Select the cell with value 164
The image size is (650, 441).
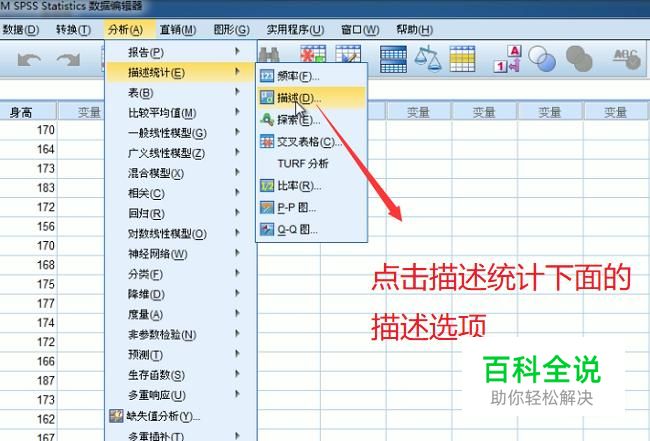pyautogui.click(x=28, y=150)
